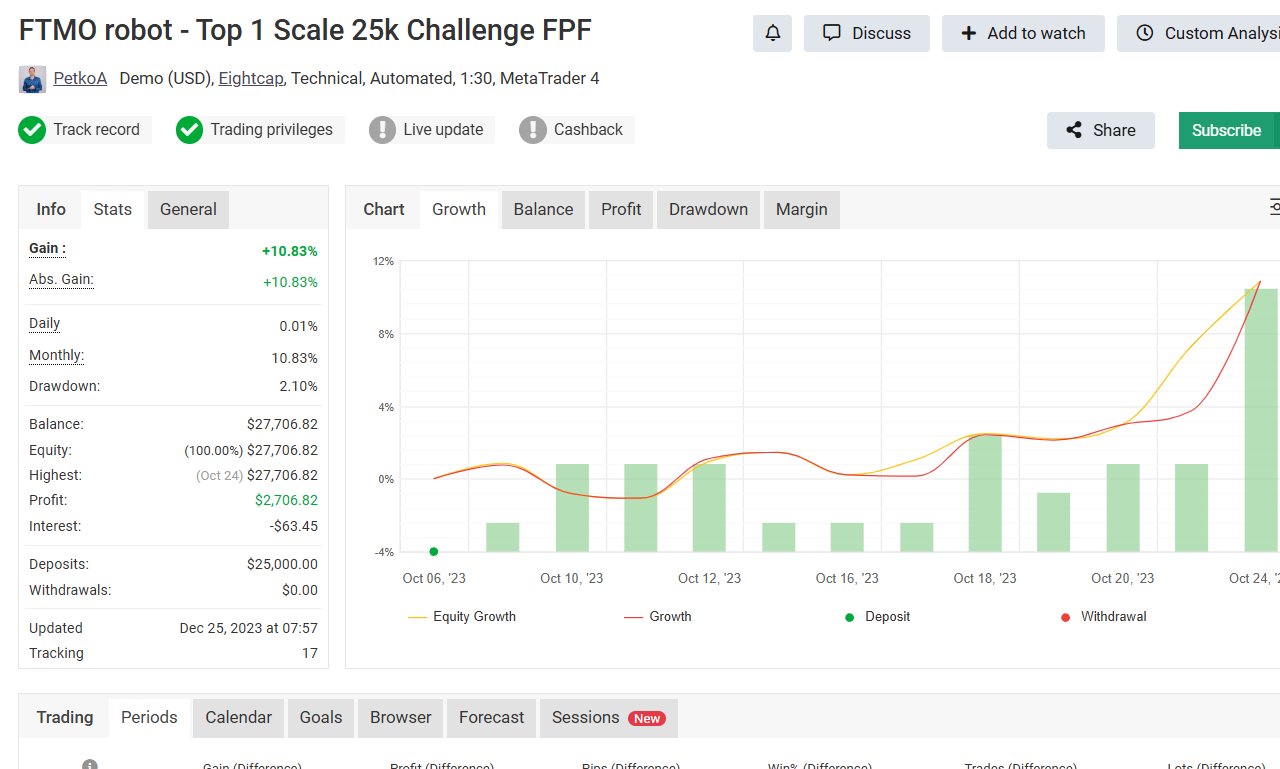Open the Browser tab
This screenshot has height=769, width=1280.
coord(401,718)
